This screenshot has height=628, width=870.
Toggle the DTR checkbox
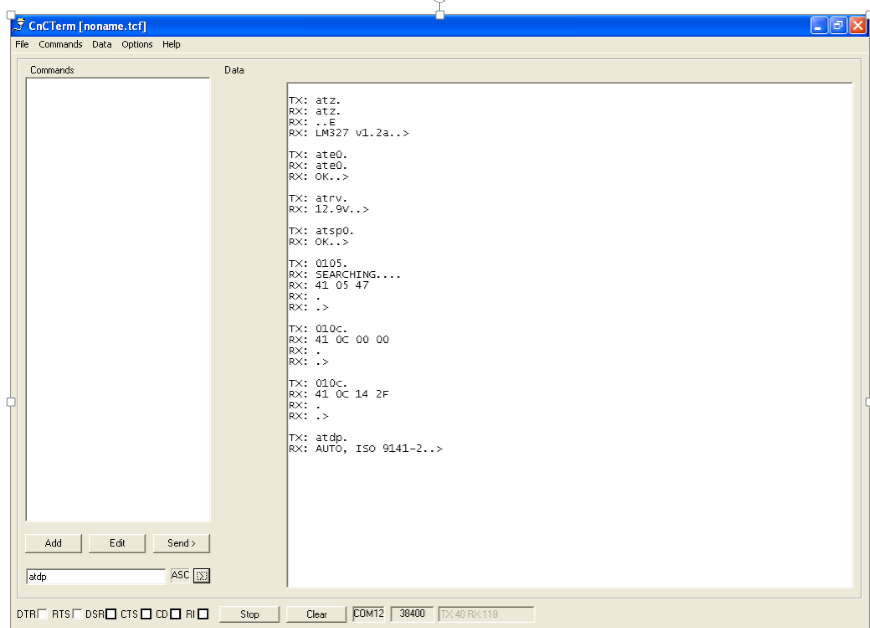tap(42, 614)
